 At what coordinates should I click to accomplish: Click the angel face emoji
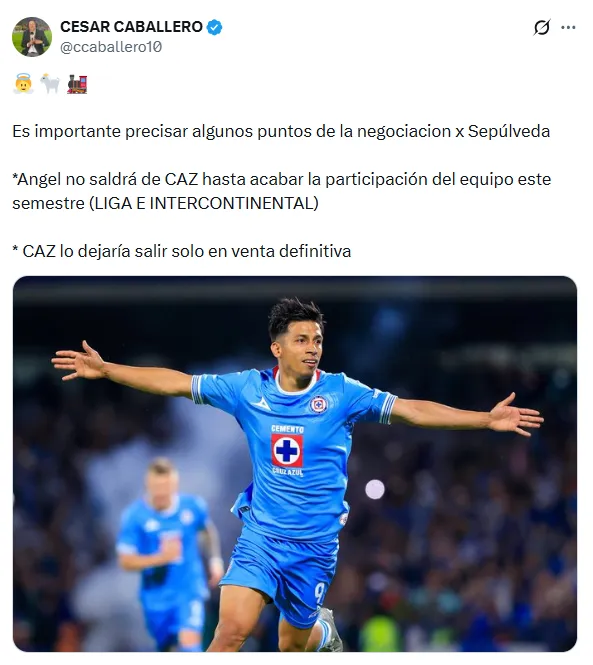tap(23, 84)
